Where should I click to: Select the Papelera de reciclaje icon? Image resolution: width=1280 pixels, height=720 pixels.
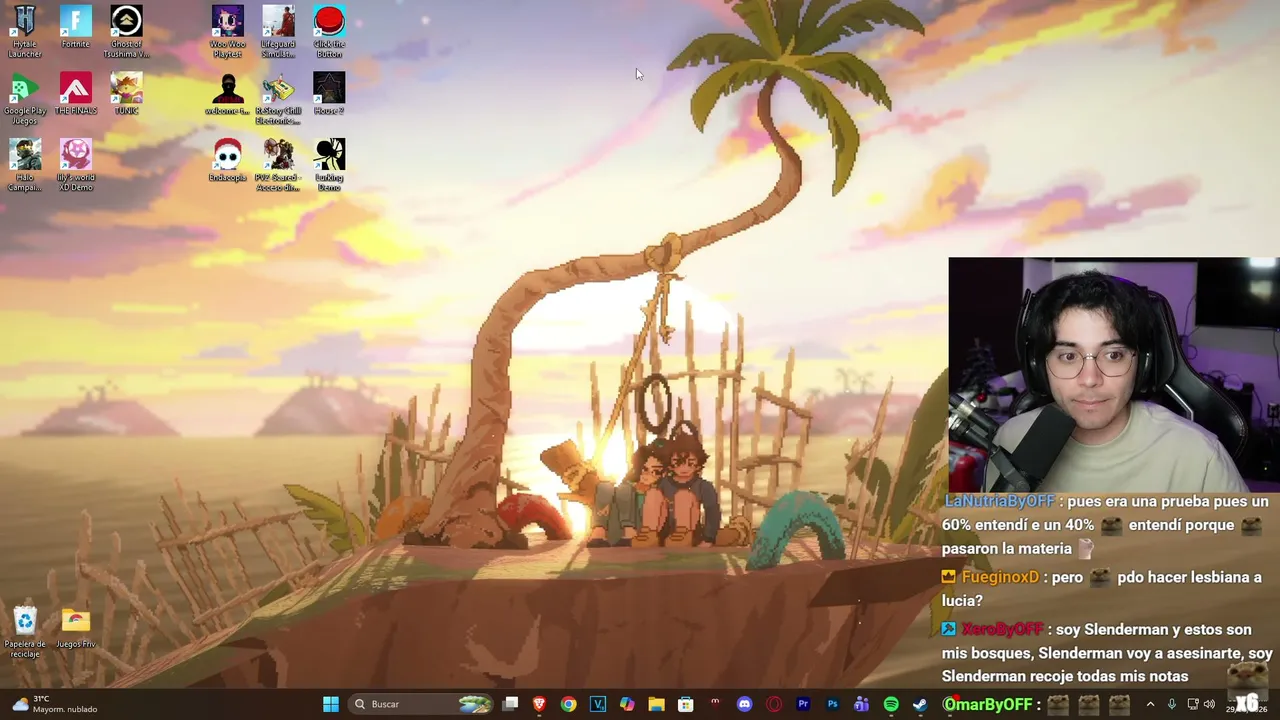(25, 633)
